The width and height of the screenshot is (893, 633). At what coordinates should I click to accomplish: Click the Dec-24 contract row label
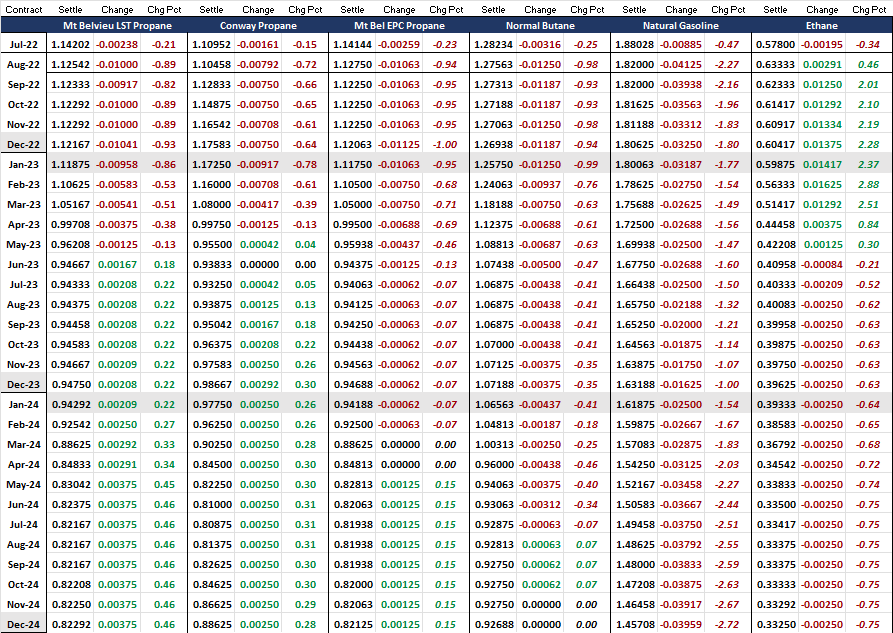(x=23, y=624)
